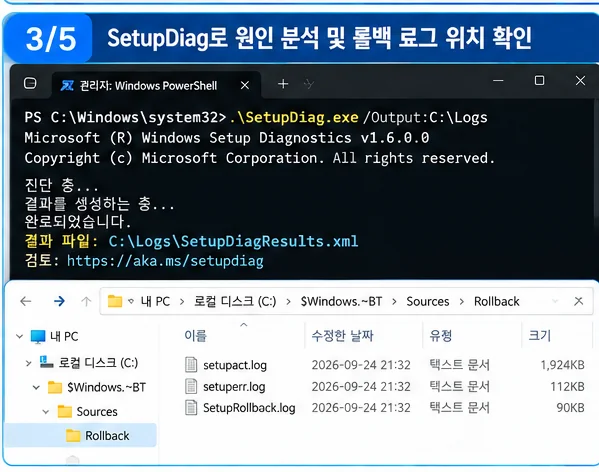Expand chevron after 내 PC in breadcrumb

tap(182, 302)
